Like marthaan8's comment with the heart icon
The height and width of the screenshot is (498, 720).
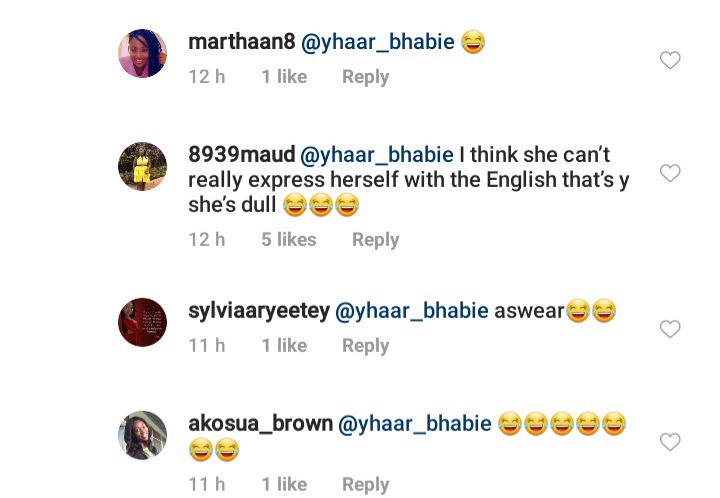coord(670,60)
